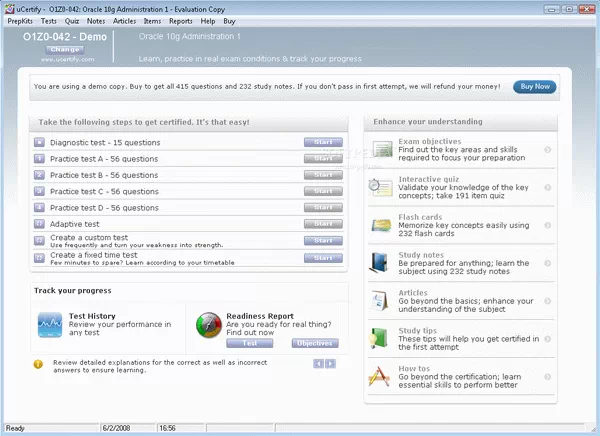
Task: Show the next tip with right arrow
Action: (331, 364)
